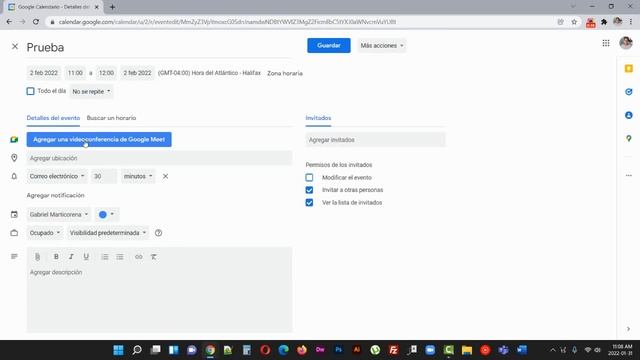
Task: Open FileZilla from the taskbar
Action: [x=393, y=350]
